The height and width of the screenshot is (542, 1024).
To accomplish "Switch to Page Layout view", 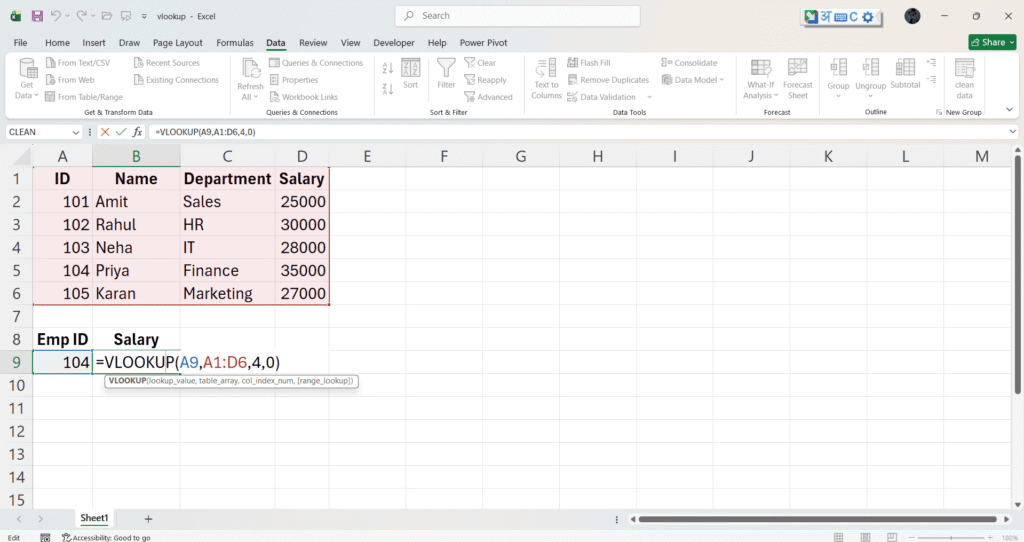I will 865,537.
